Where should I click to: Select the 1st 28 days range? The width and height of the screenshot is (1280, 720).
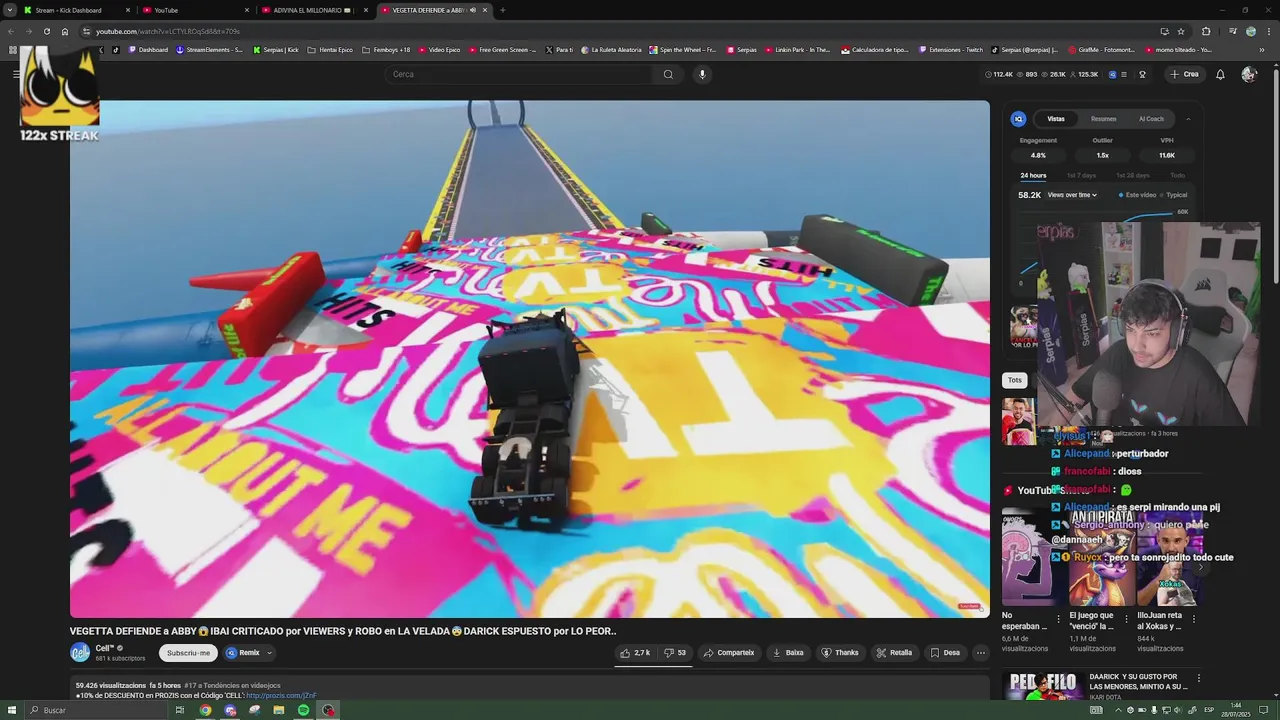1133,176
